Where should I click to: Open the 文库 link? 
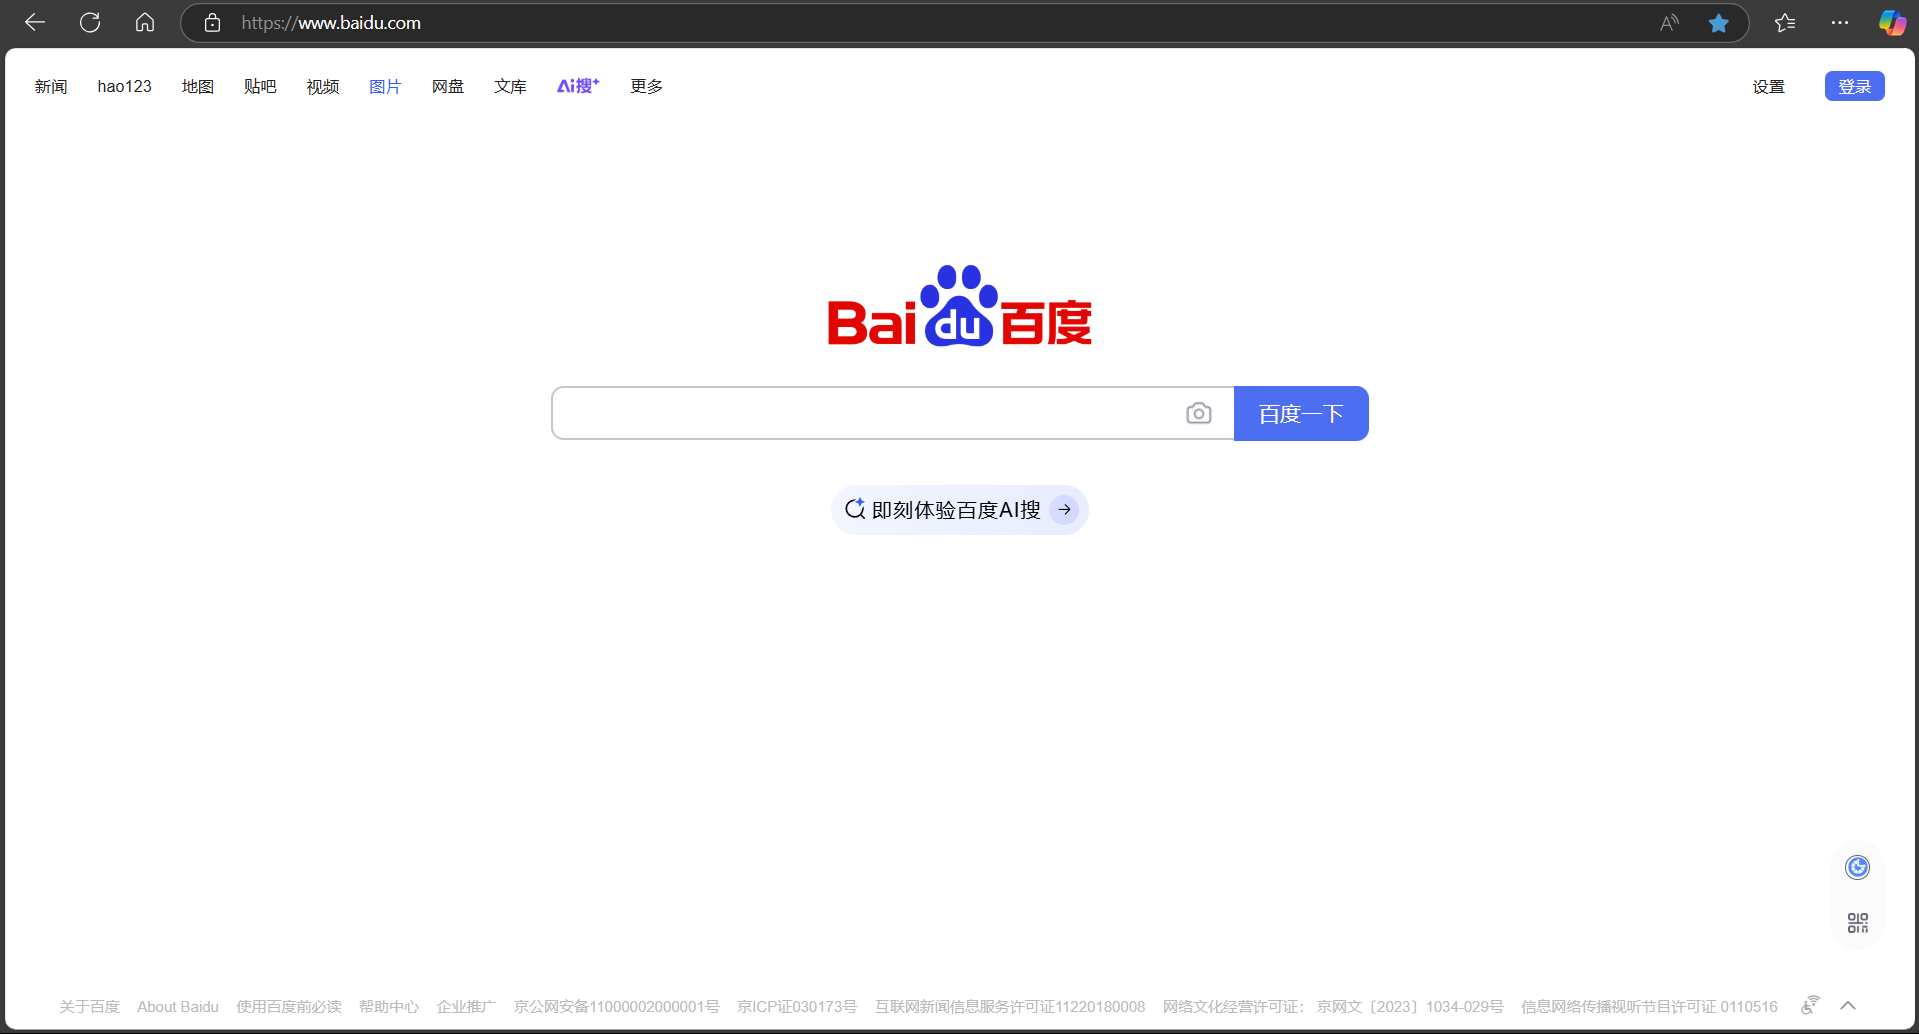(x=510, y=87)
